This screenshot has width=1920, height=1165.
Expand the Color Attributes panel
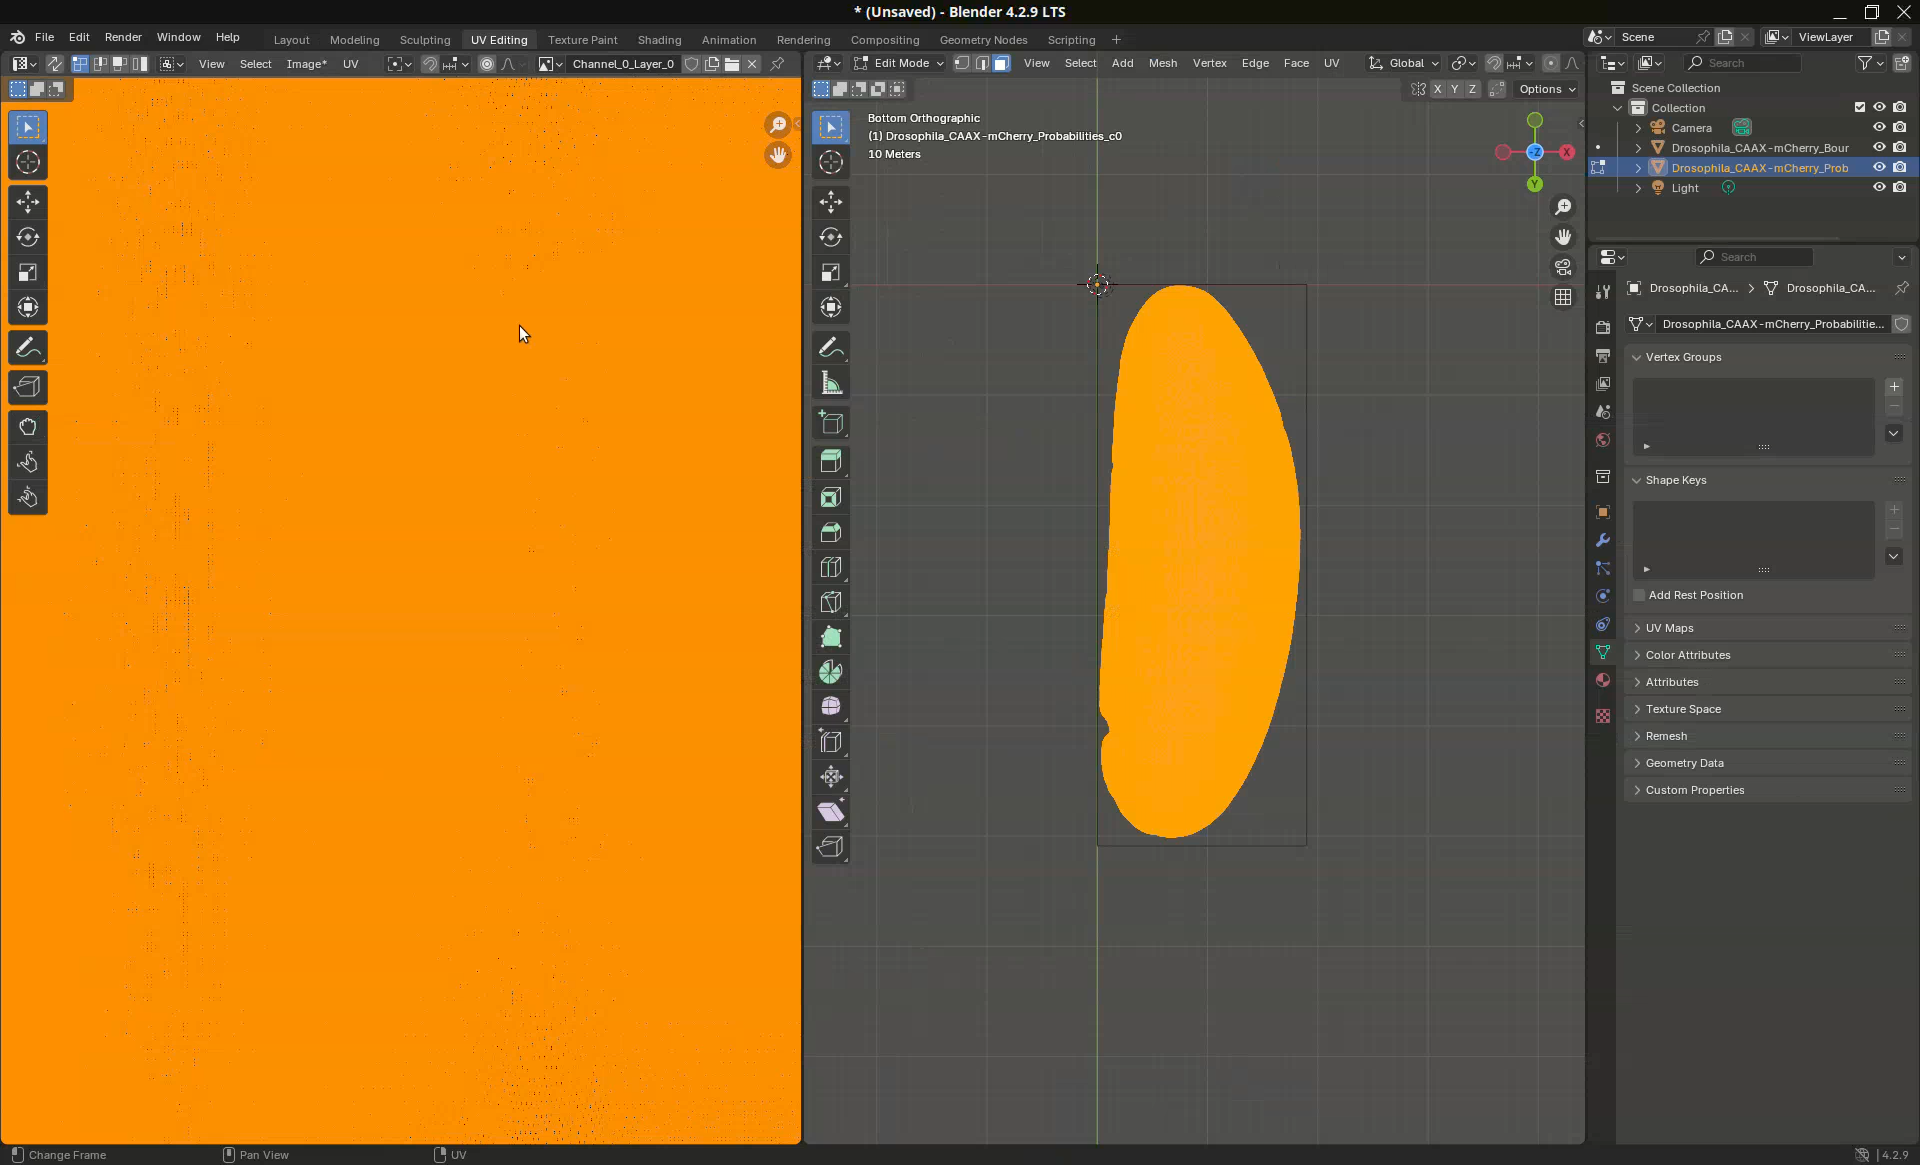tap(1687, 655)
